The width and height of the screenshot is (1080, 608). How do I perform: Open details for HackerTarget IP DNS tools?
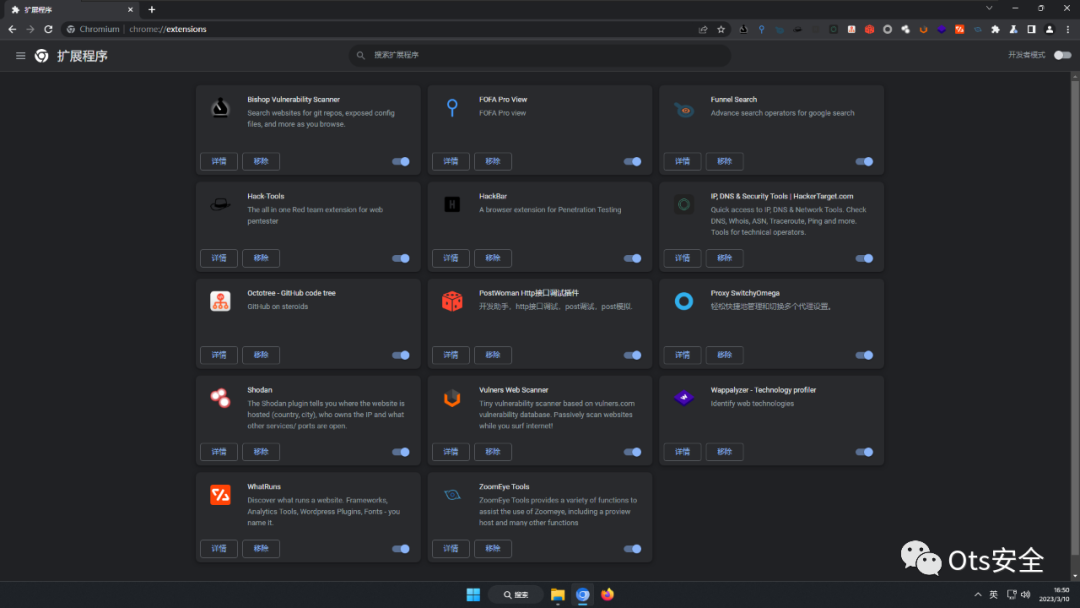pos(683,258)
